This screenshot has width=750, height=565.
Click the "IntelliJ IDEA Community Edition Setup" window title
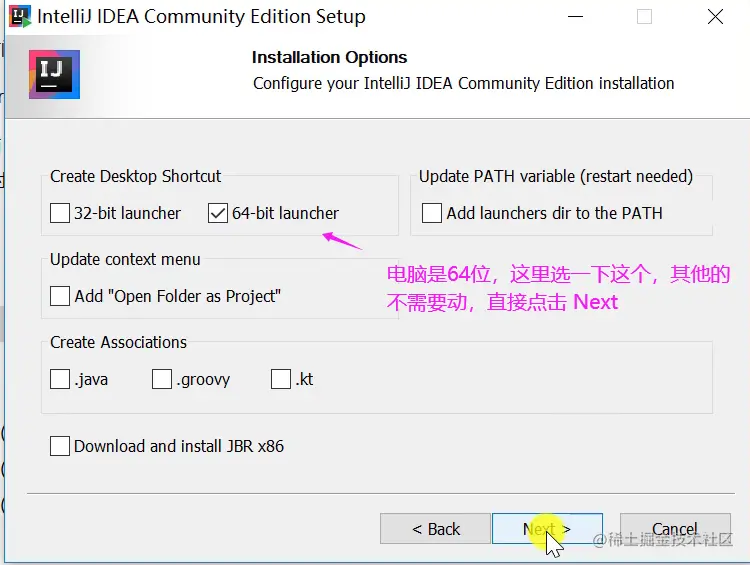(201, 16)
